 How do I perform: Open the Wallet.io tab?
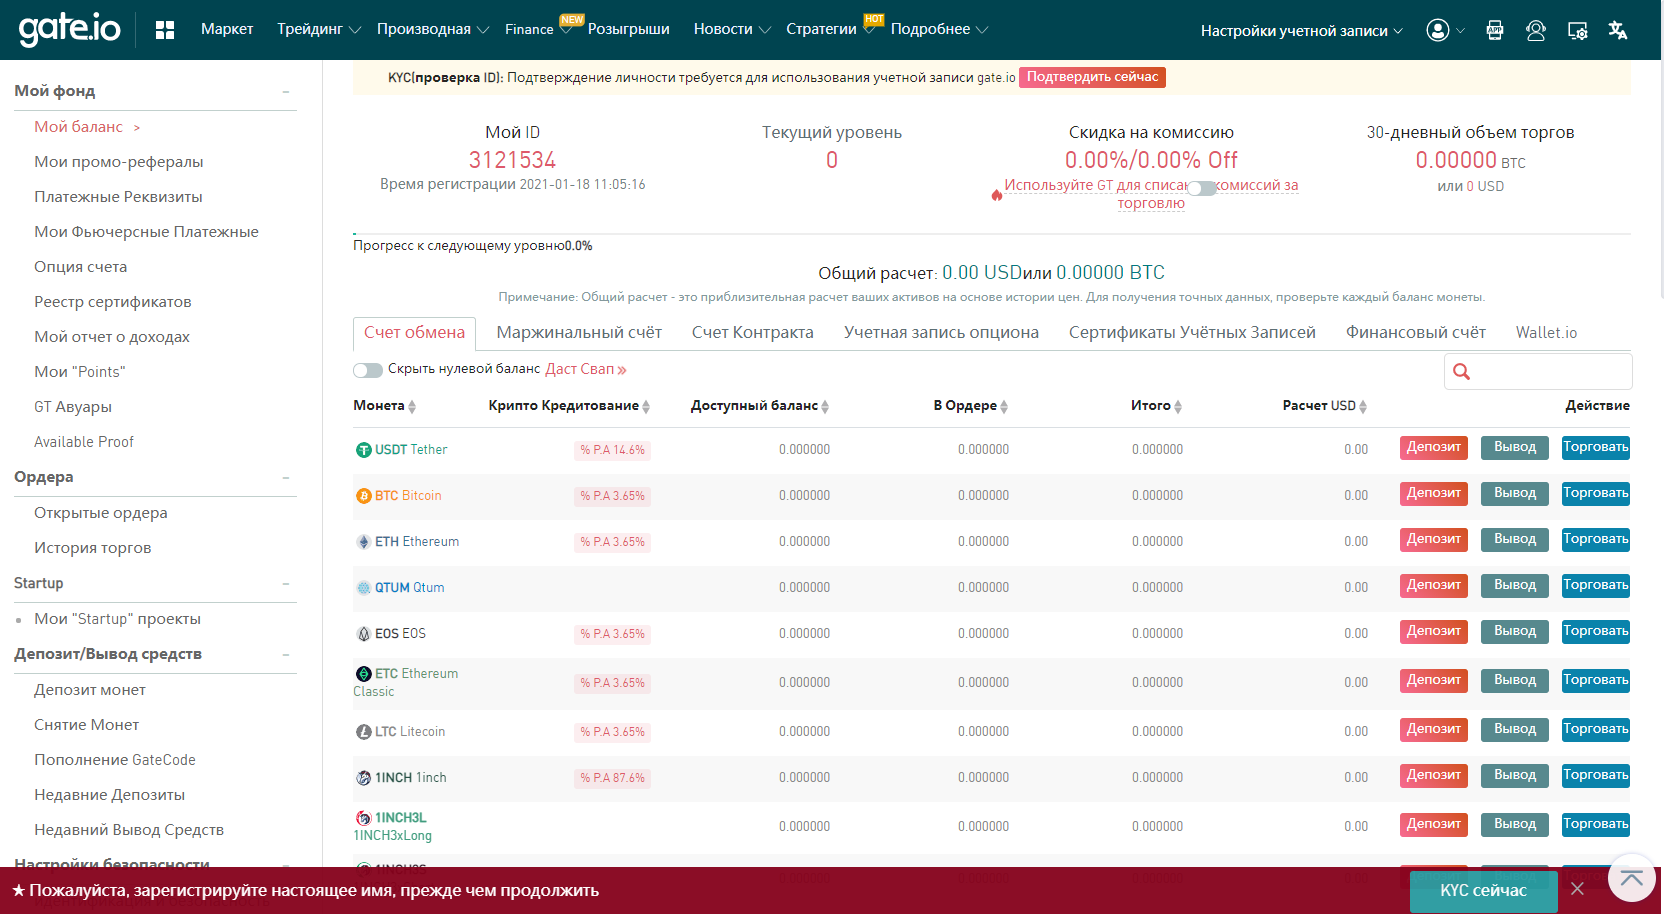point(1546,333)
